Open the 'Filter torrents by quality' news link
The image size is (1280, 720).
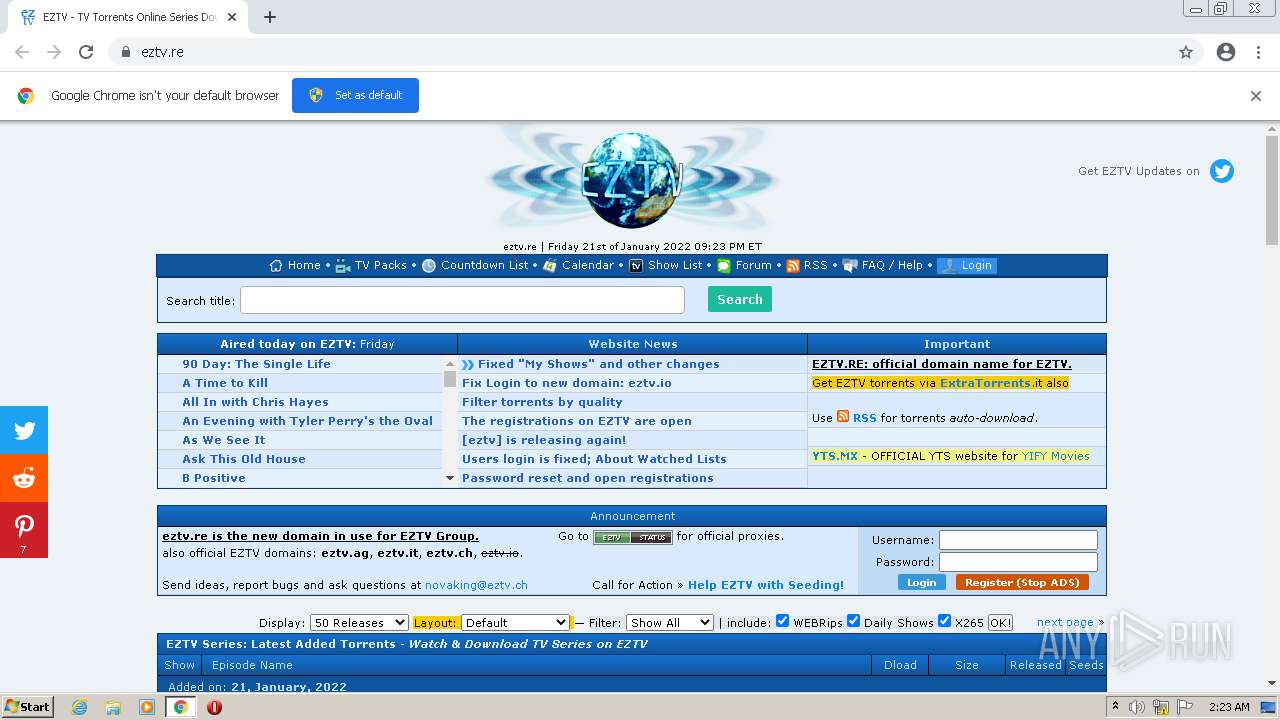click(542, 402)
